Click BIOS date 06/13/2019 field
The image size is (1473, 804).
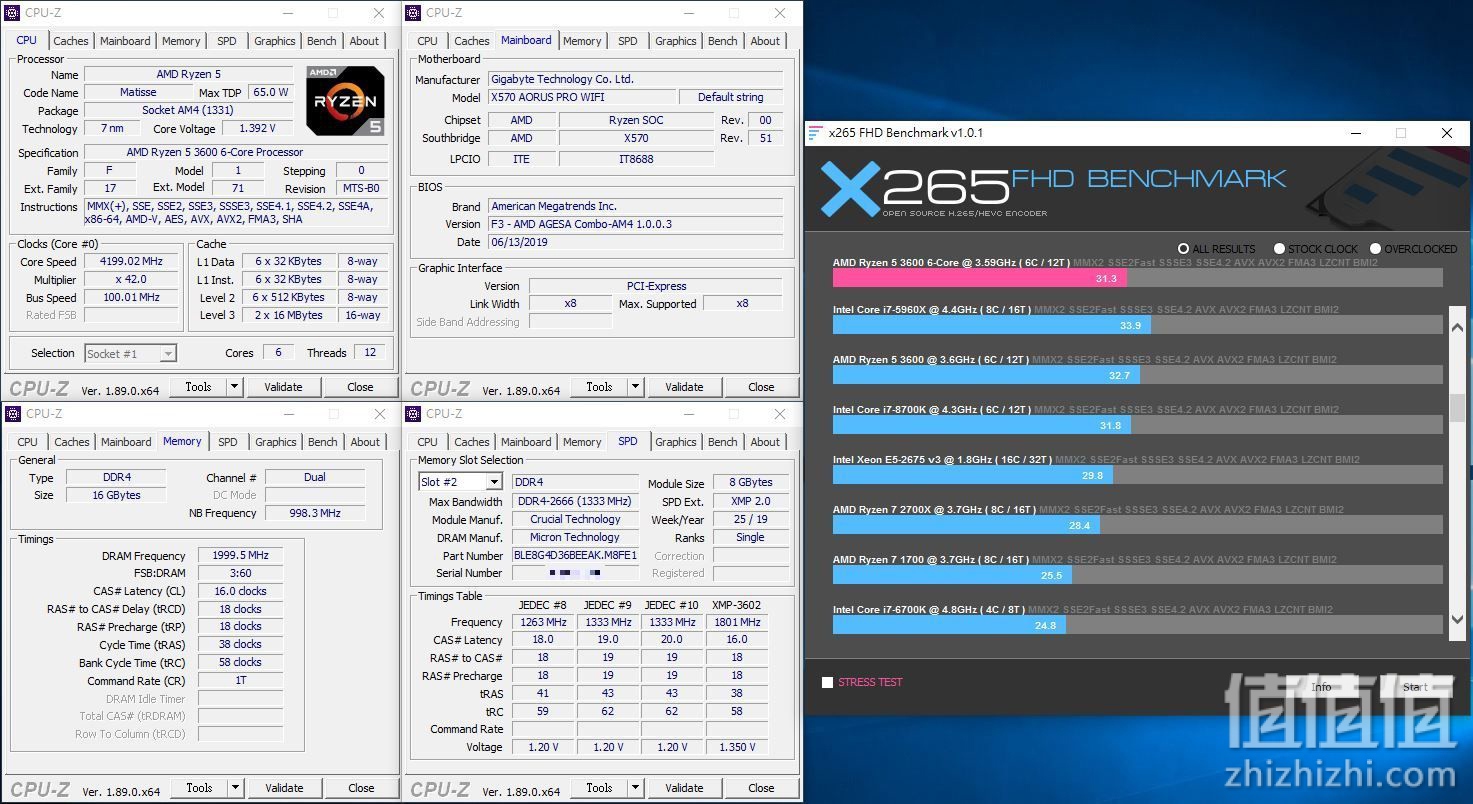[635, 241]
